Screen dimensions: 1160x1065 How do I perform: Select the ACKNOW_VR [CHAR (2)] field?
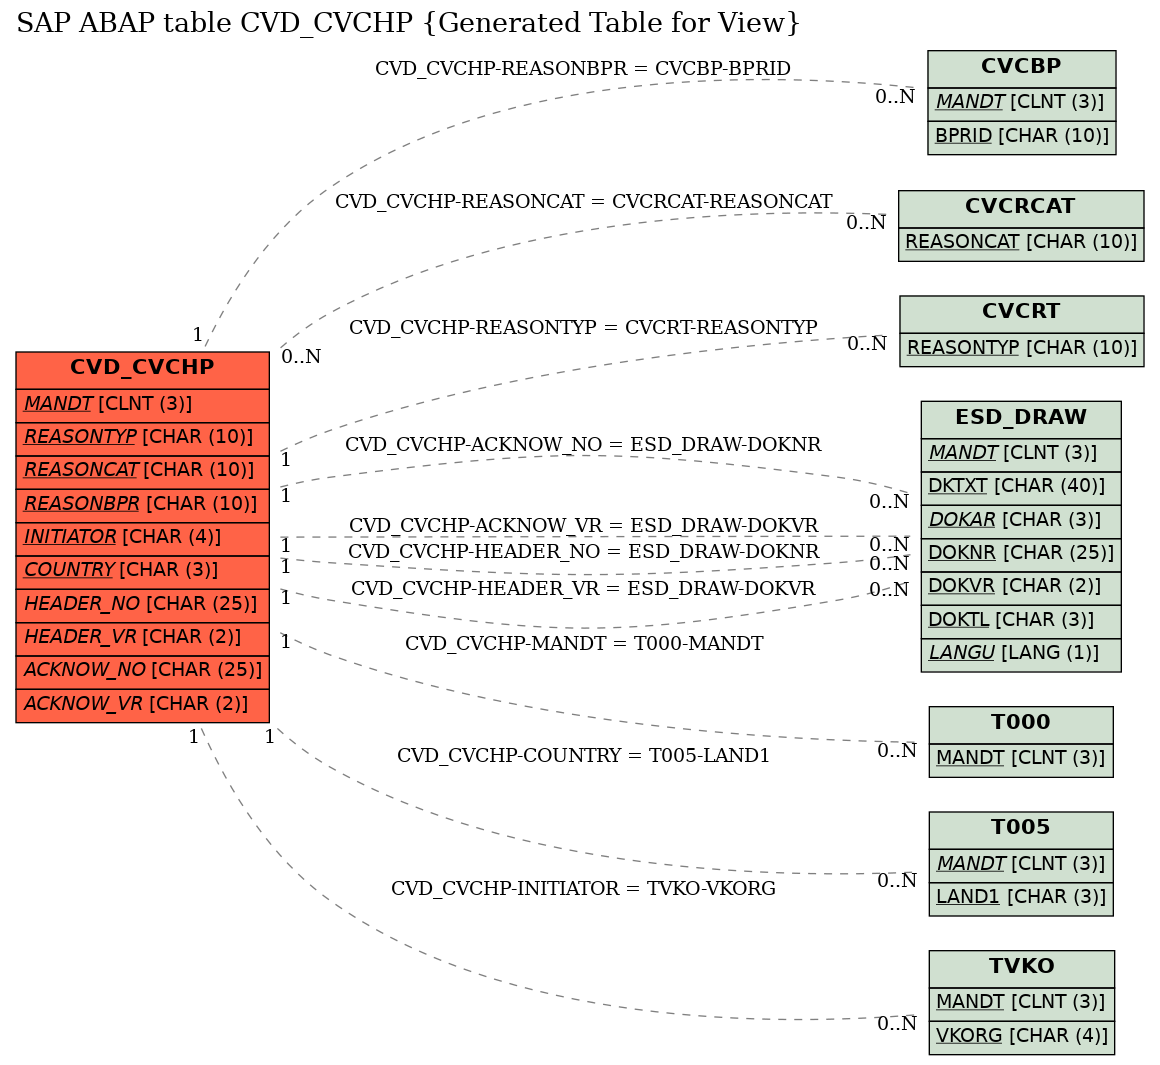[142, 704]
